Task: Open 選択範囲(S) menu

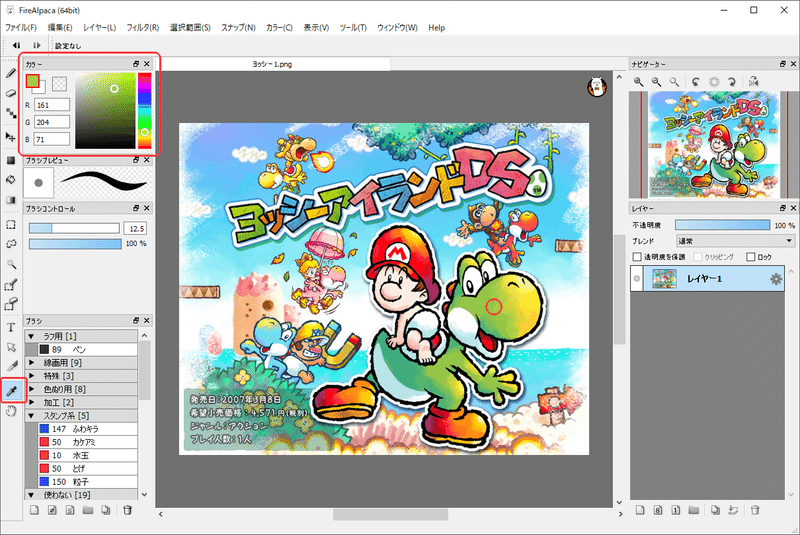Action: (x=190, y=28)
